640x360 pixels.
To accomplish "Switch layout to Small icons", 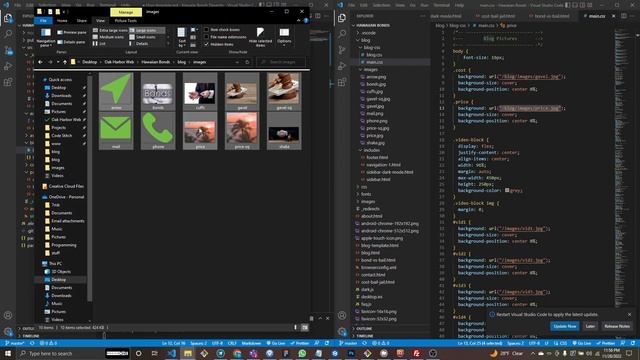I will pyautogui.click(x=142, y=37).
